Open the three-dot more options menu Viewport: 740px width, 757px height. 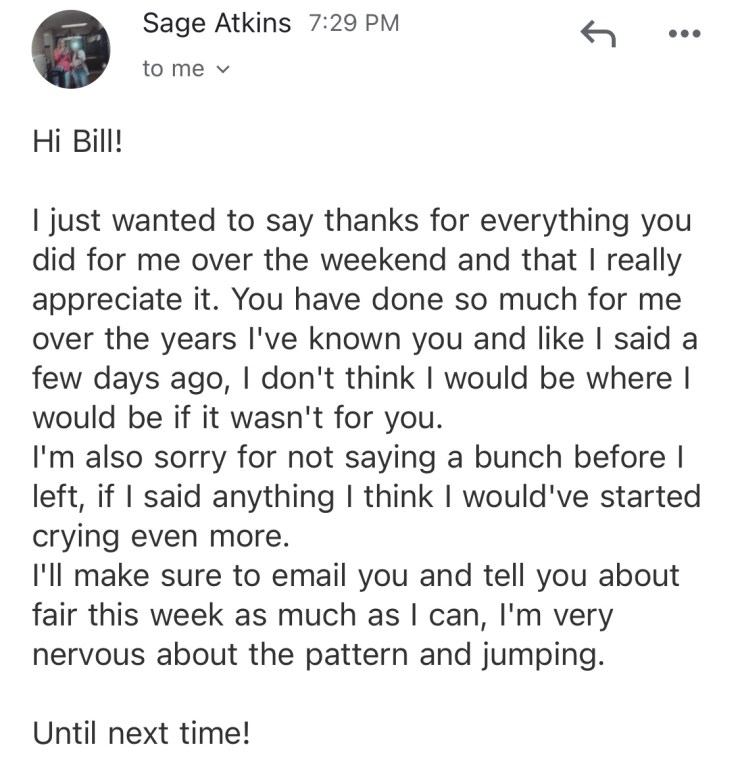[x=686, y=35]
